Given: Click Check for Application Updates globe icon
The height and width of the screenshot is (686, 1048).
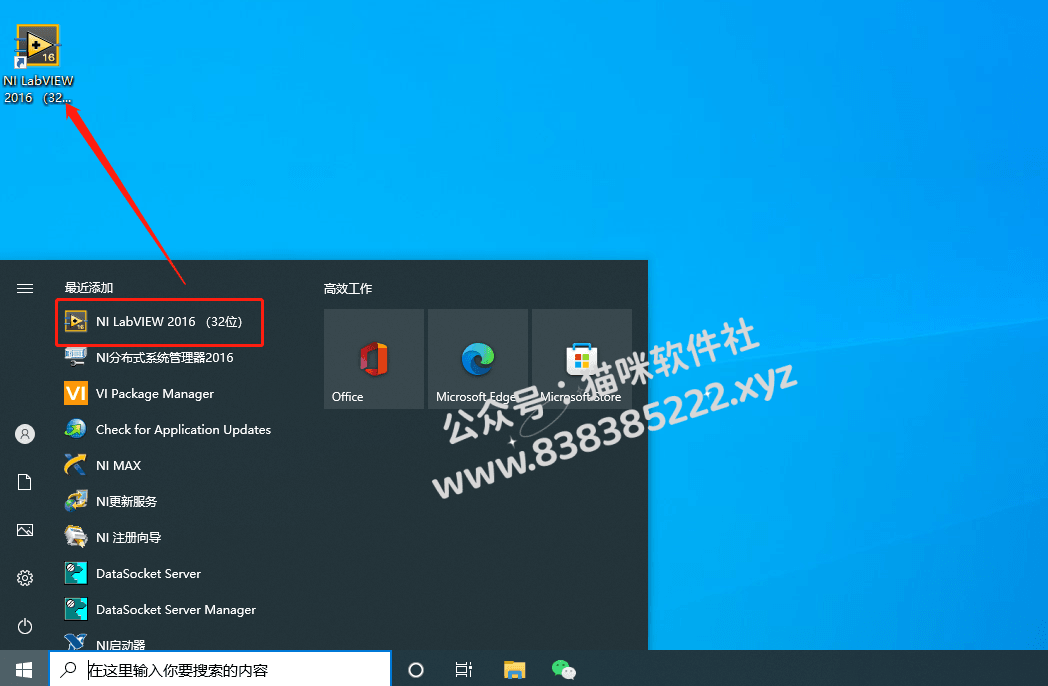Looking at the screenshot, I should coord(76,429).
